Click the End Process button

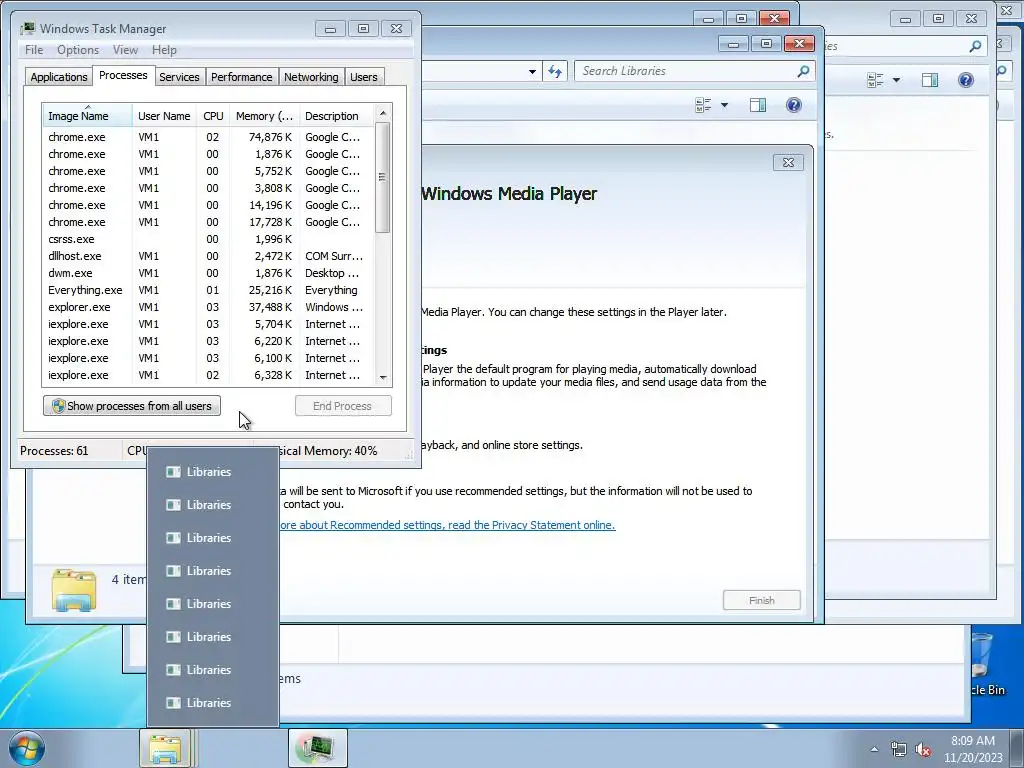point(343,406)
